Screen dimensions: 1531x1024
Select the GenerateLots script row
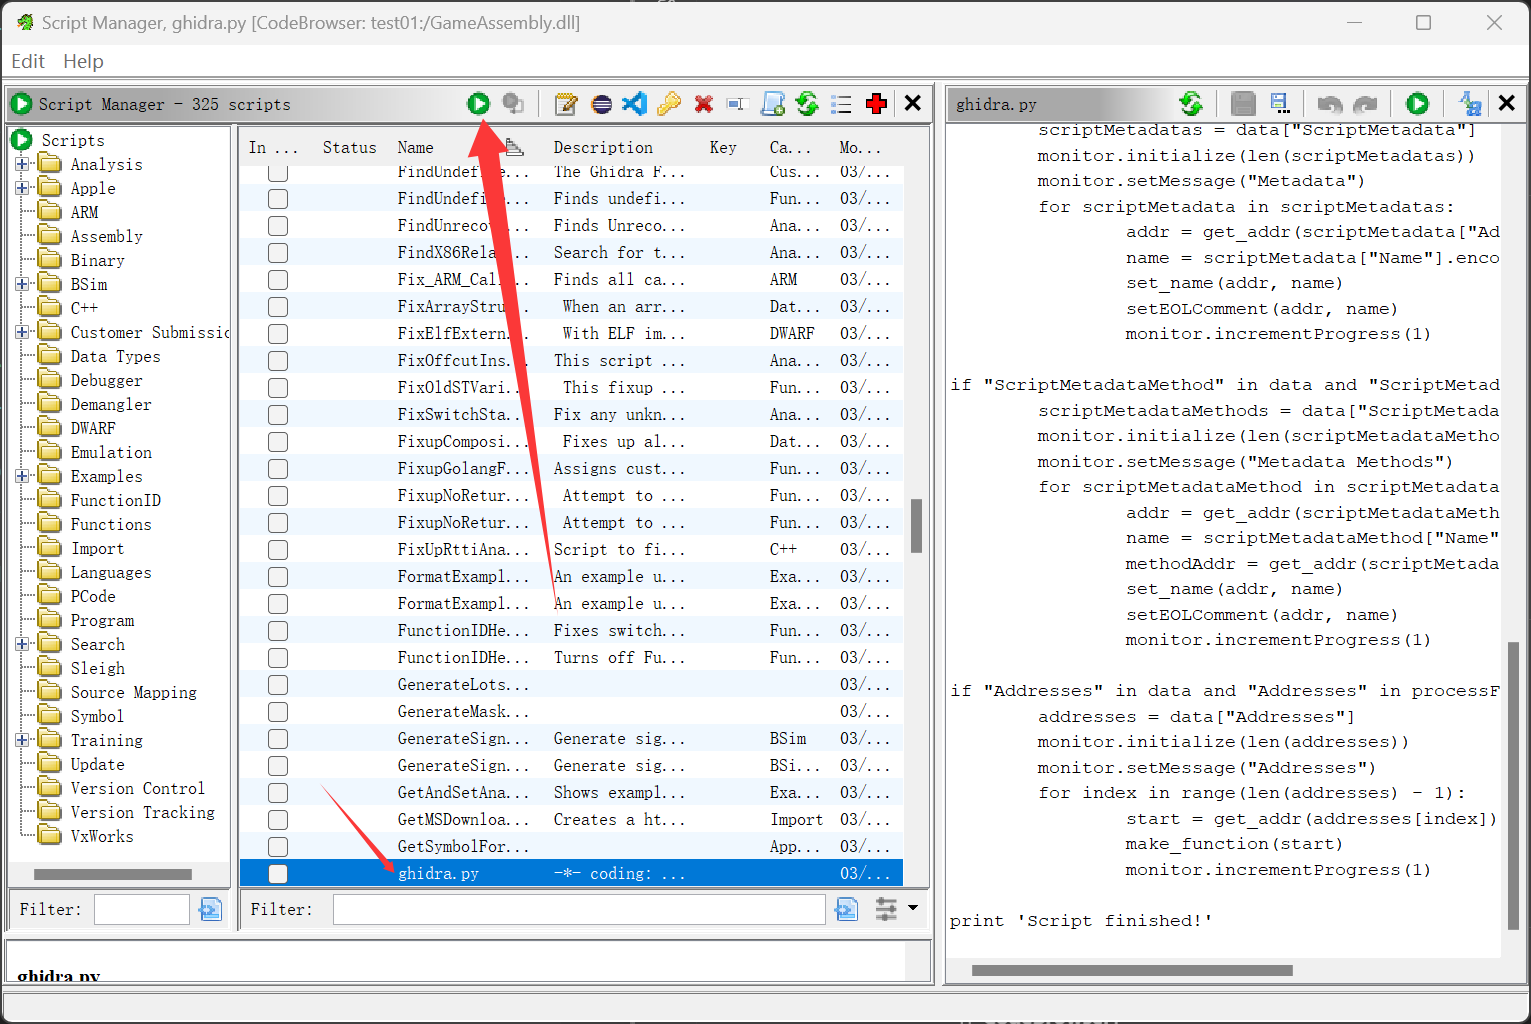tap(571, 685)
